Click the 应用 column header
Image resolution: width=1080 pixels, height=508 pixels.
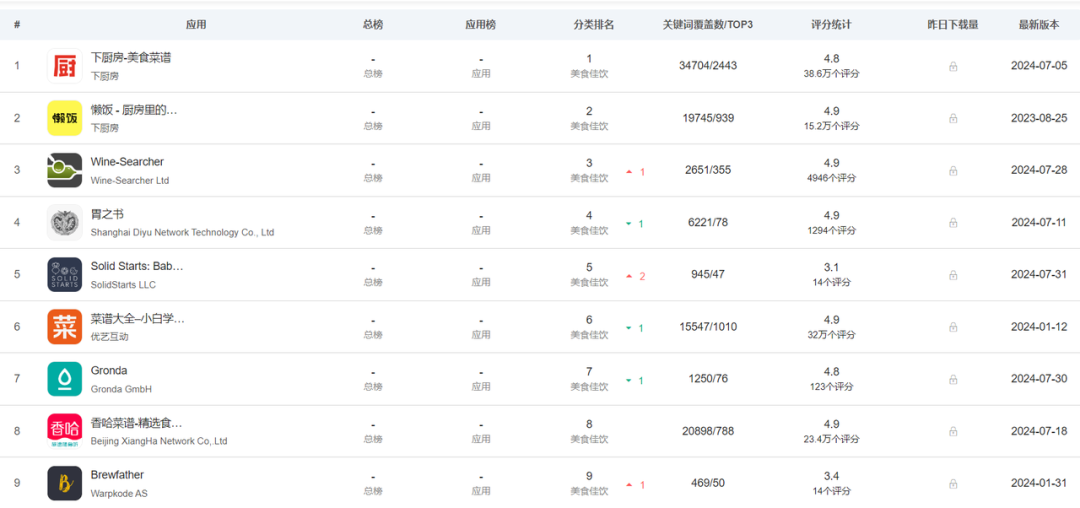pos(196,25)
